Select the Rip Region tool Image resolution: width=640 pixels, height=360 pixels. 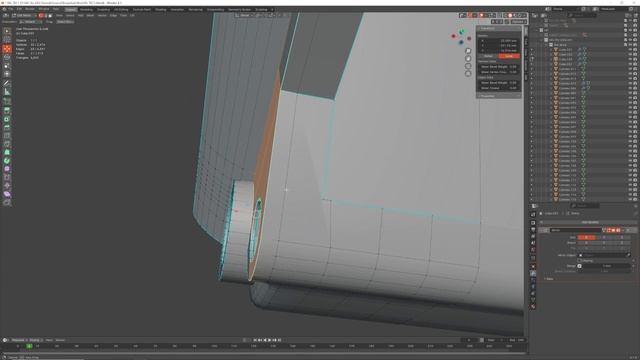(x=7, y=202)
